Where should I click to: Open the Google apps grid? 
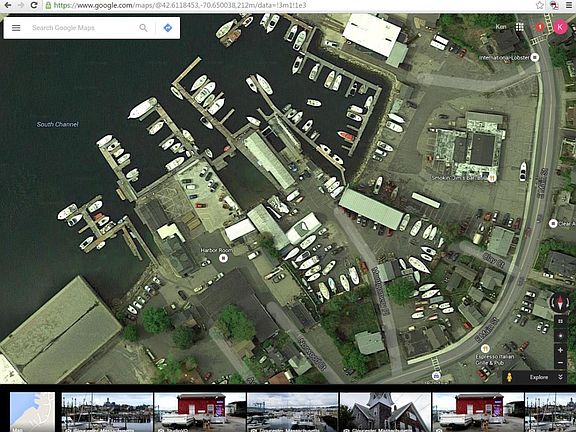point(519,27)
